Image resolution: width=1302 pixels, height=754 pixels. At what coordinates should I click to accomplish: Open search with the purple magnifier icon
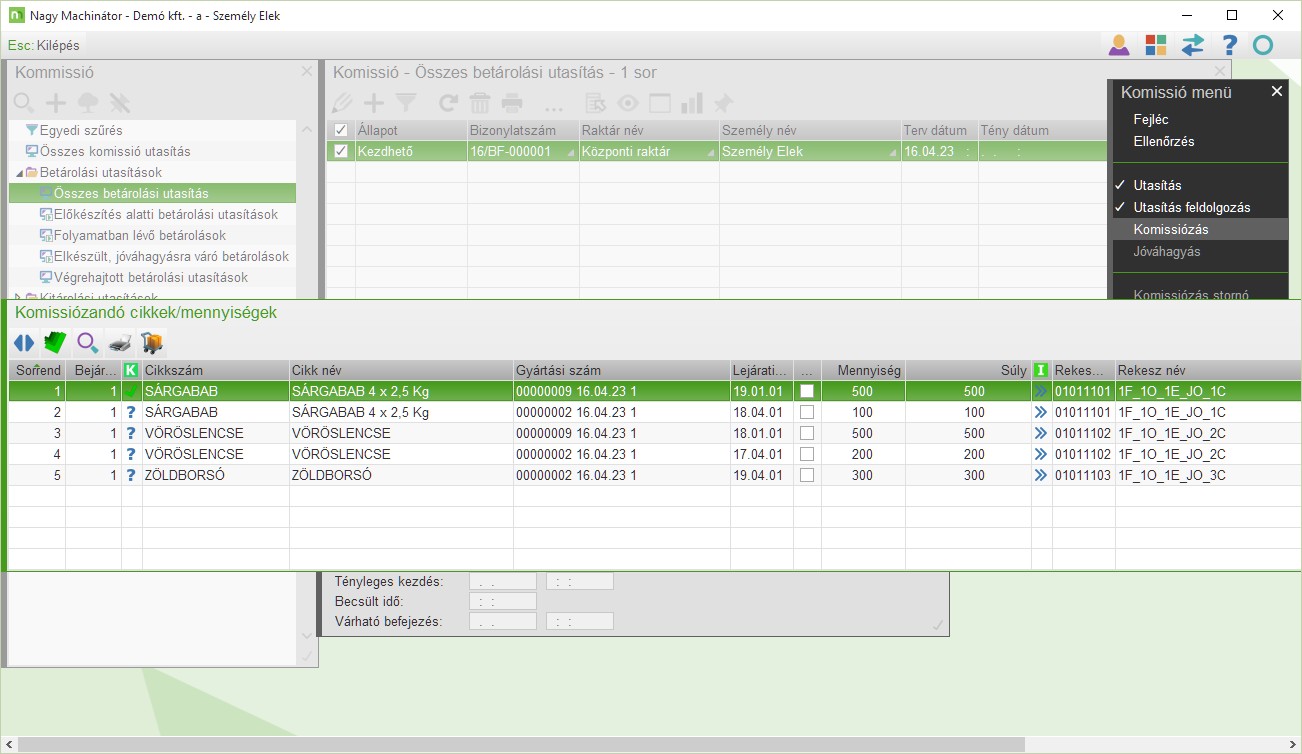pyautogui.click(x=88, y=343)
